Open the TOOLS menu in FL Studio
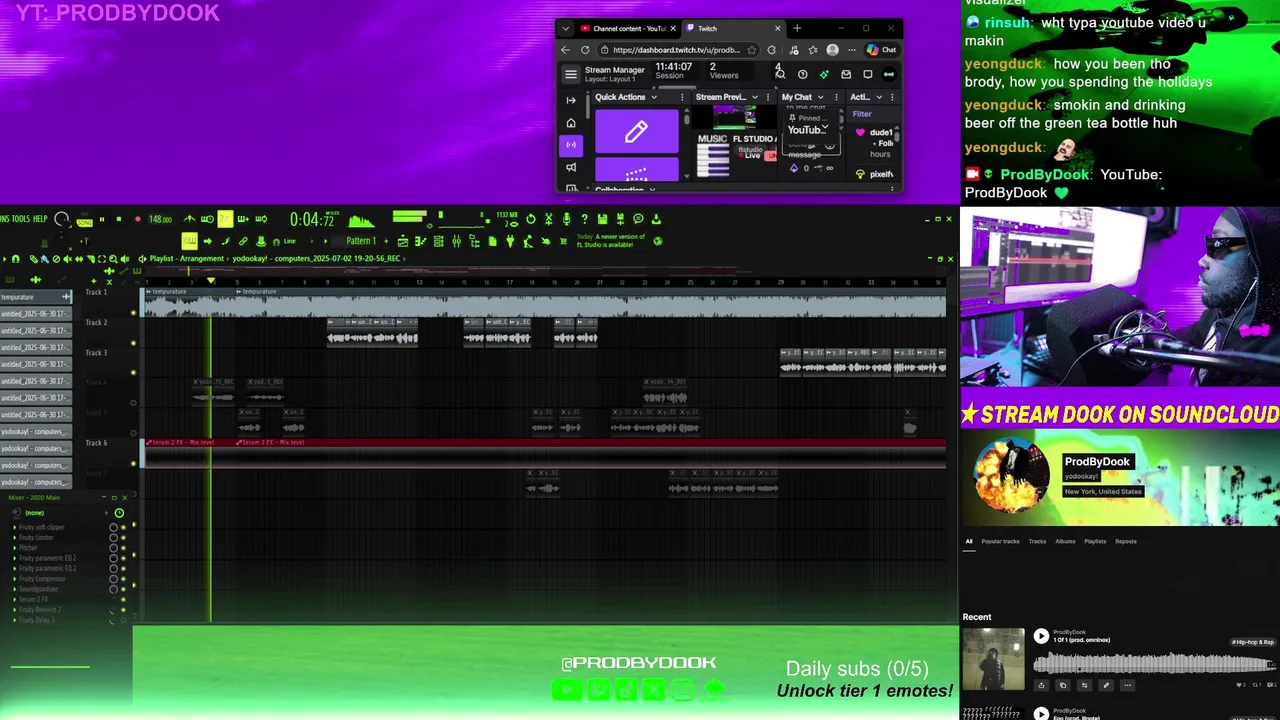The height and width of the screenshot is (720, 1280). tap(19, 219)
